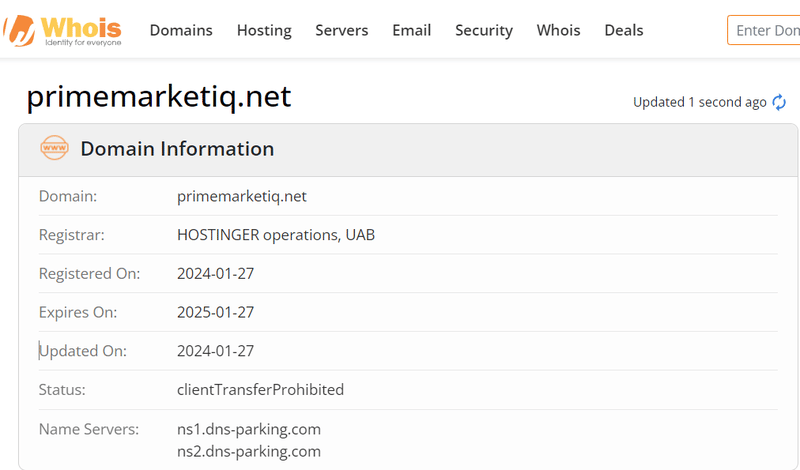Open the Domains menu
This screenshot has width=800, height=470.
point(181,30)
